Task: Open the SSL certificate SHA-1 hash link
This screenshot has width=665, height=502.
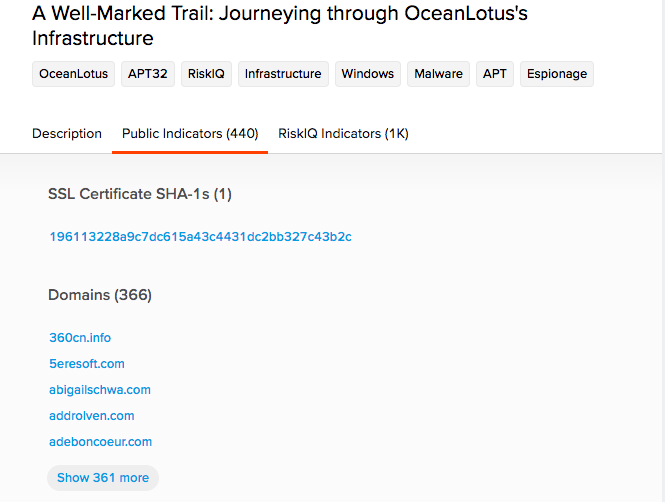Action: (200, 237)
